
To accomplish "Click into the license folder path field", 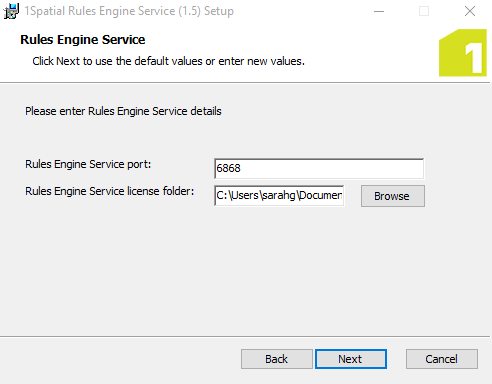I will [x=279, y=196].
